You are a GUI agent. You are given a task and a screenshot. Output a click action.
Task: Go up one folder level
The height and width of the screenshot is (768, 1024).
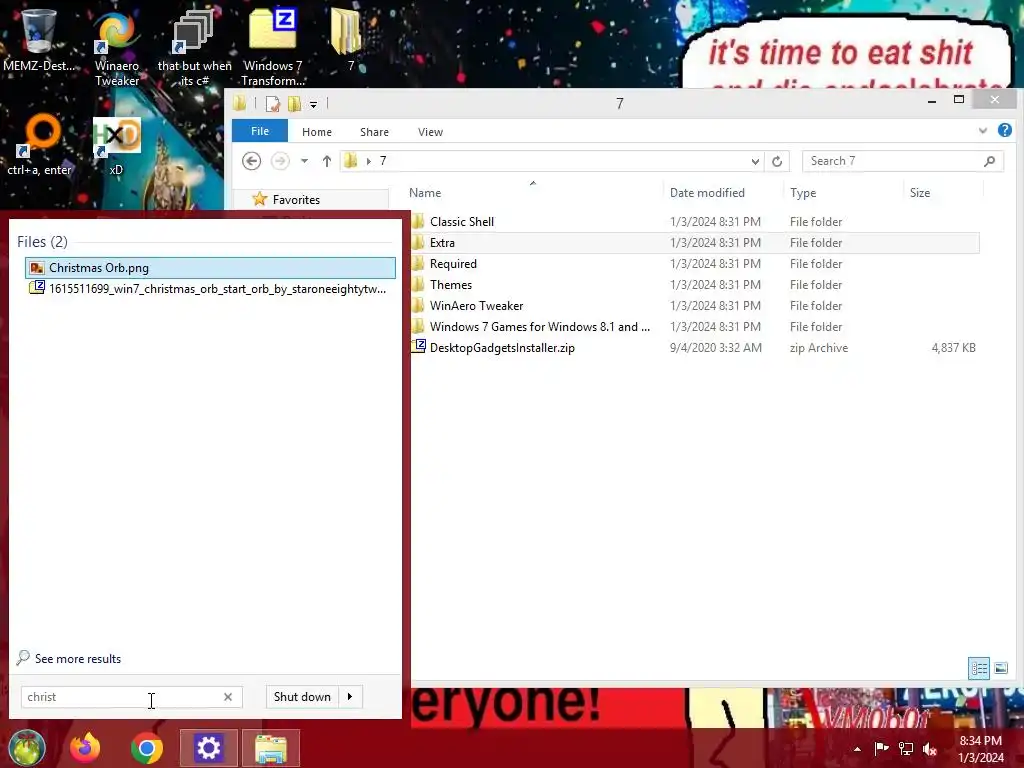327,161
